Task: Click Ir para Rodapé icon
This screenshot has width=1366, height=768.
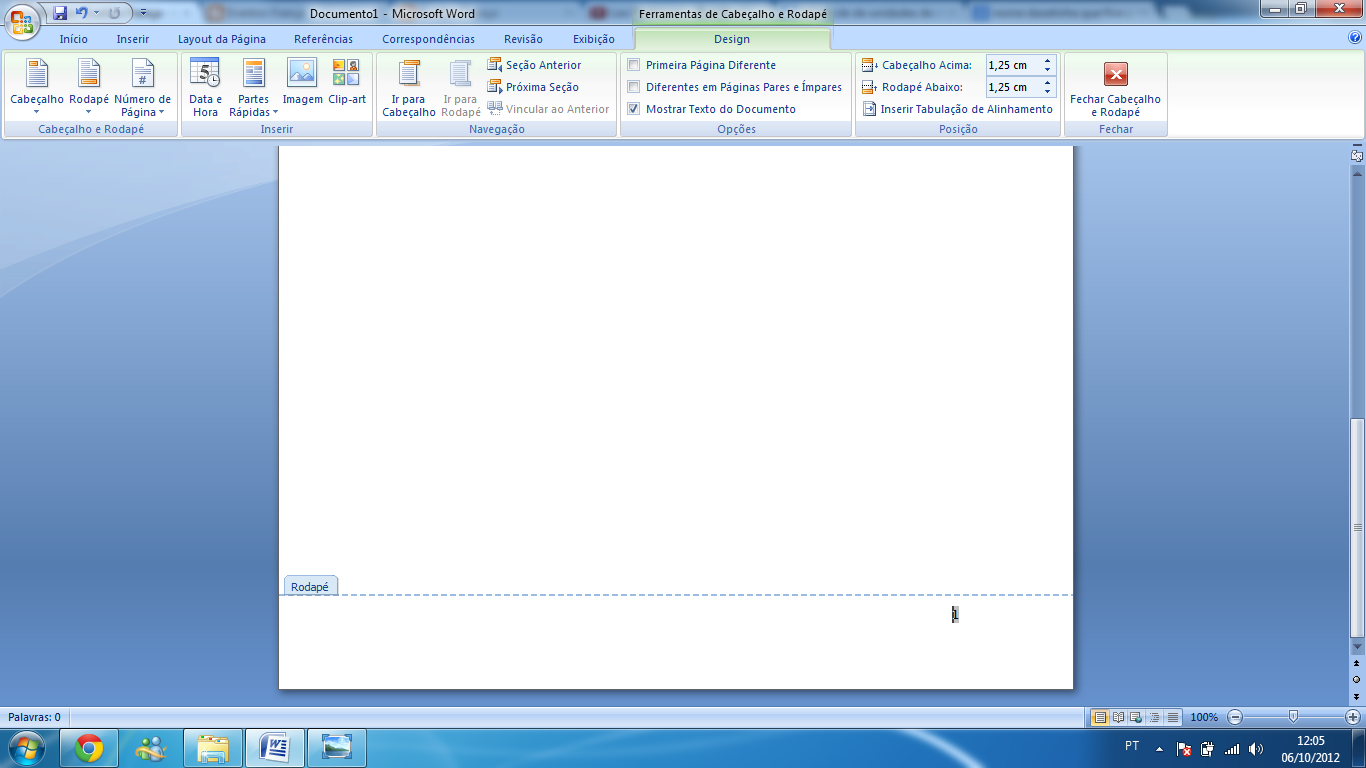Action: 460,88
